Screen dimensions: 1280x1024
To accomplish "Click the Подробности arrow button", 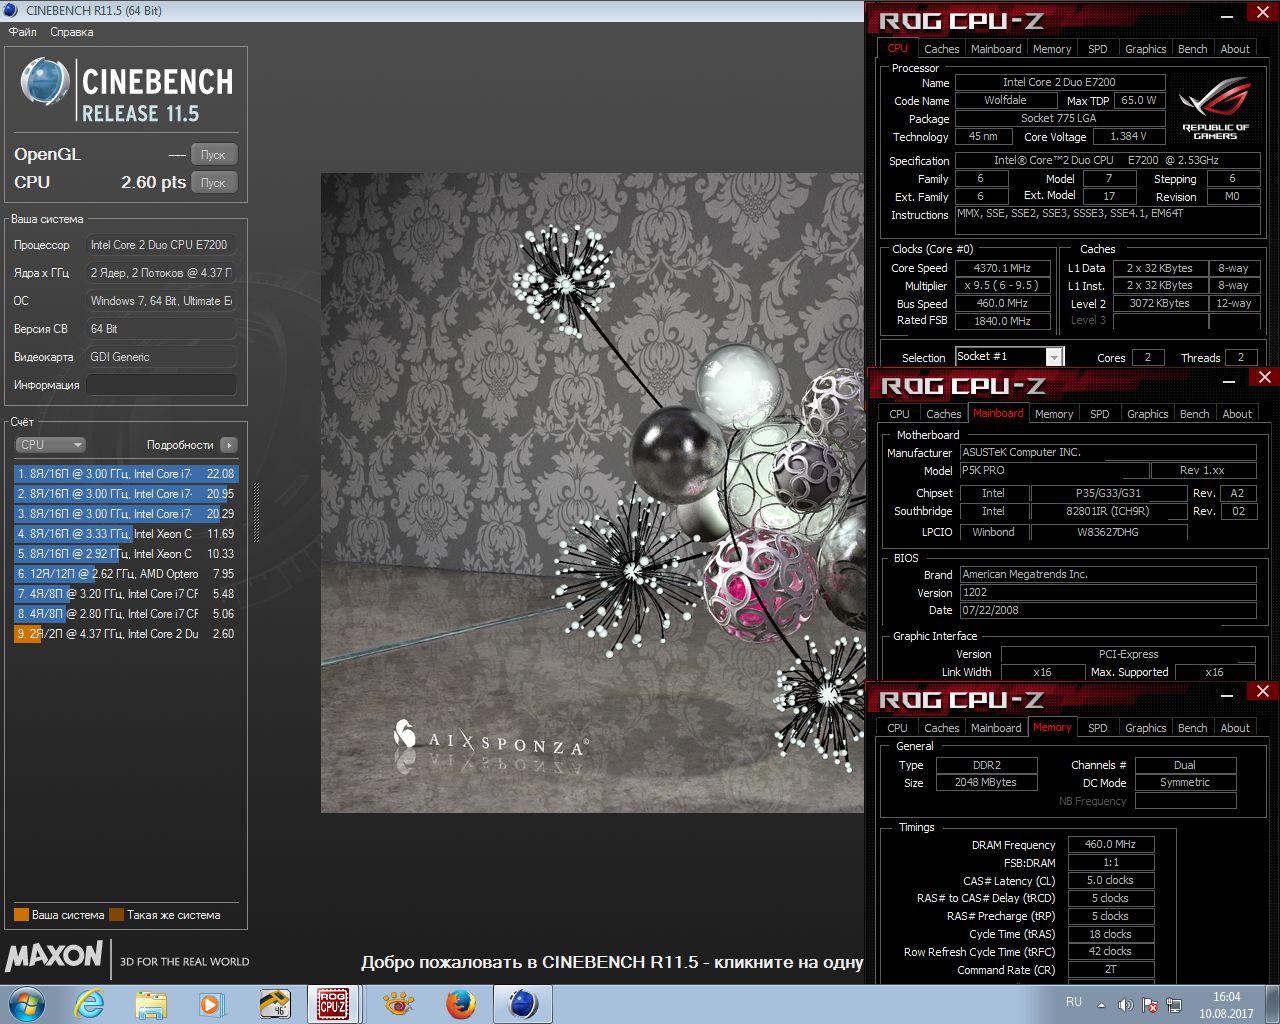I will coord(229,445).
